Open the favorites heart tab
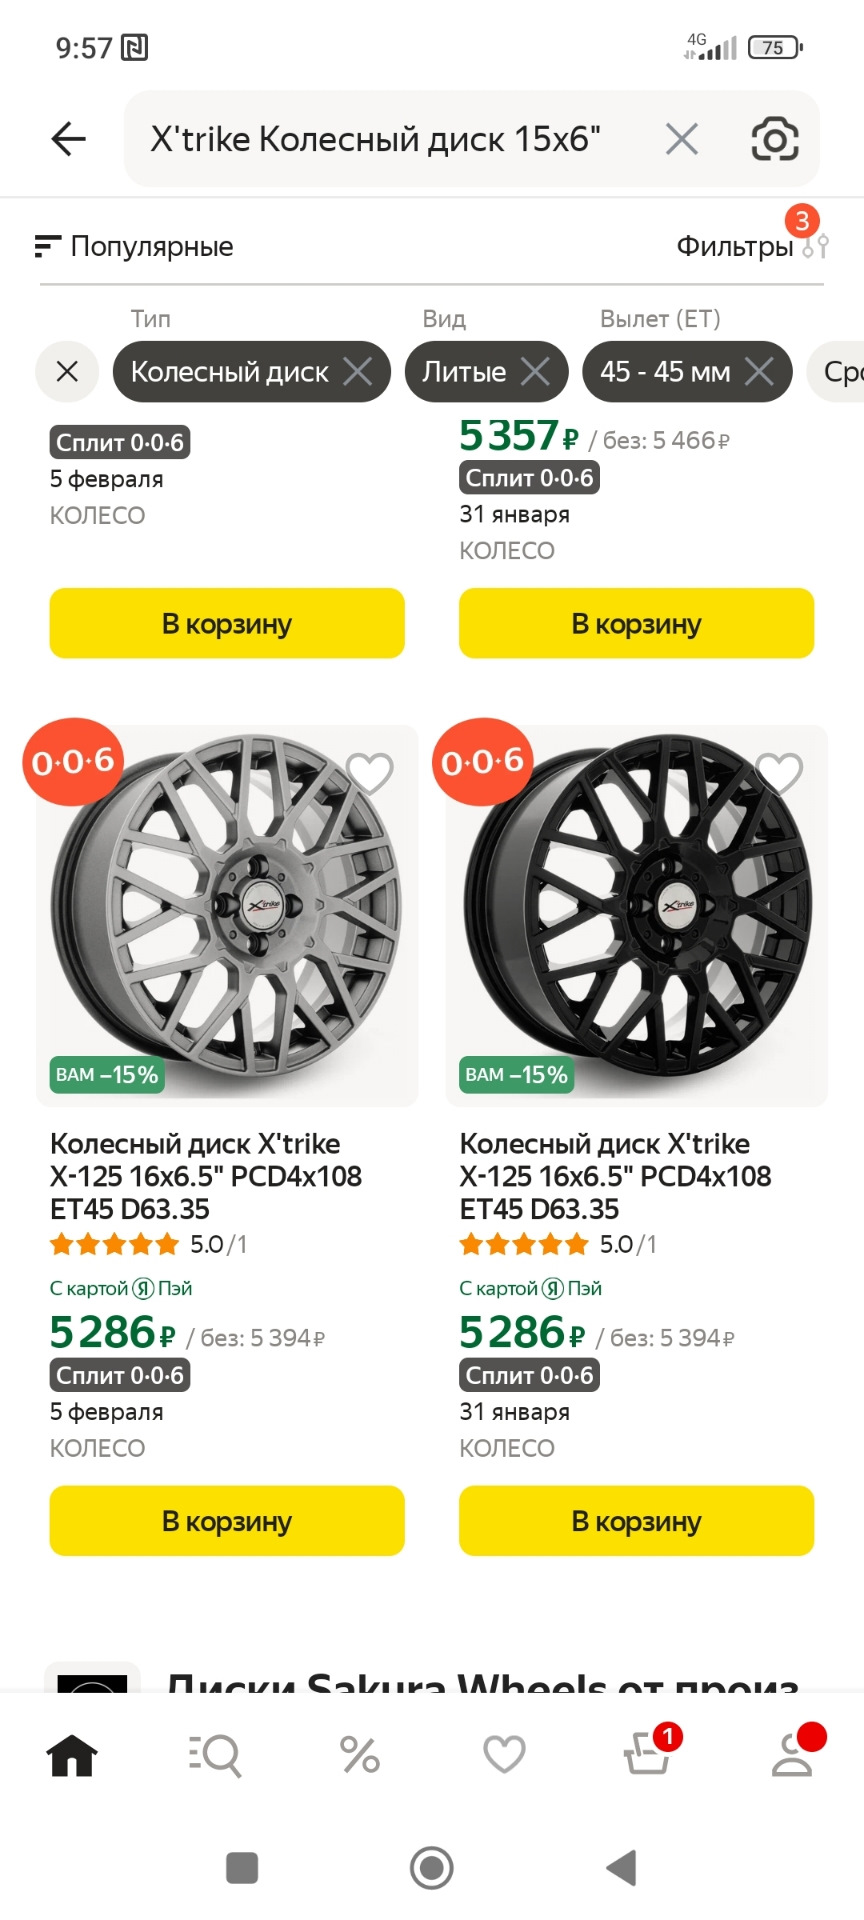The width and height of the screenshot is (864, 1920). pyautogui.click(x=504, y=1755)
